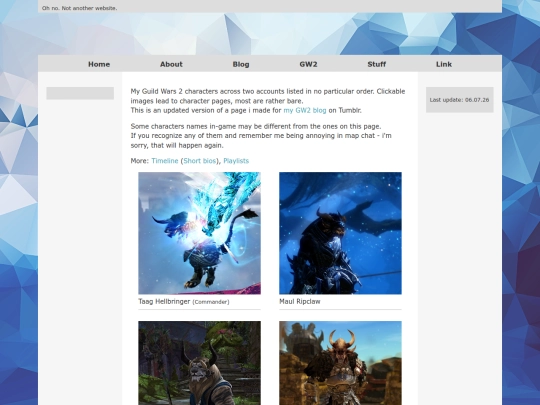Open the charr in jungle ruins thumbnail
Image resolution: width=540 pixels, height=405 pixels.
[x=199, y=363]
